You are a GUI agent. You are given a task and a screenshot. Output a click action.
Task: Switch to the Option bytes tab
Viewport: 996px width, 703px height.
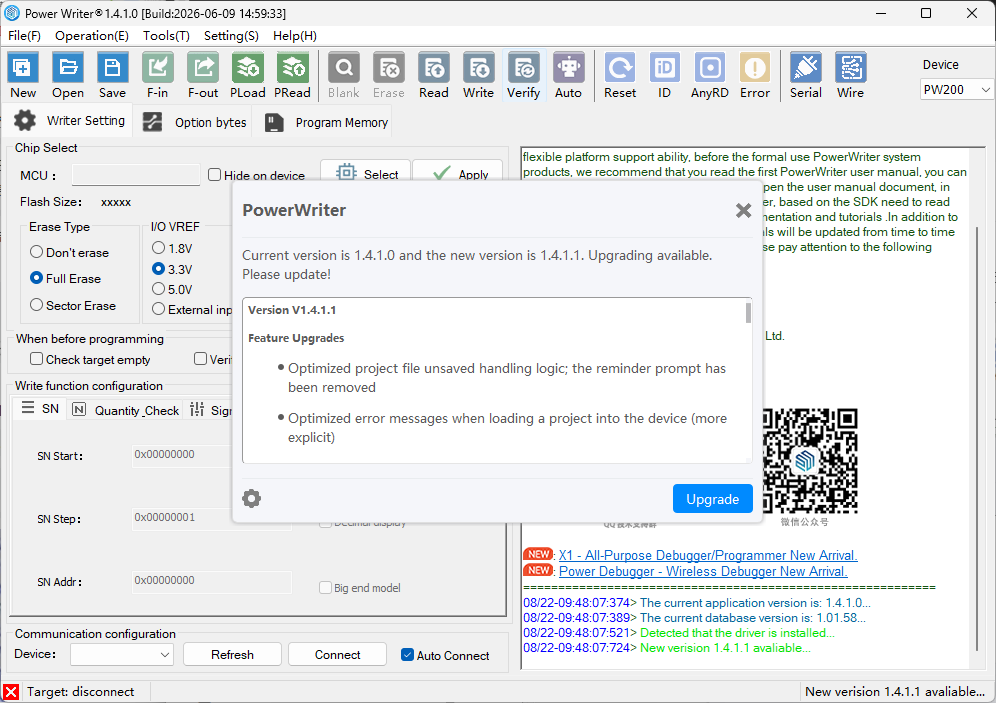[x=194, y=122]
